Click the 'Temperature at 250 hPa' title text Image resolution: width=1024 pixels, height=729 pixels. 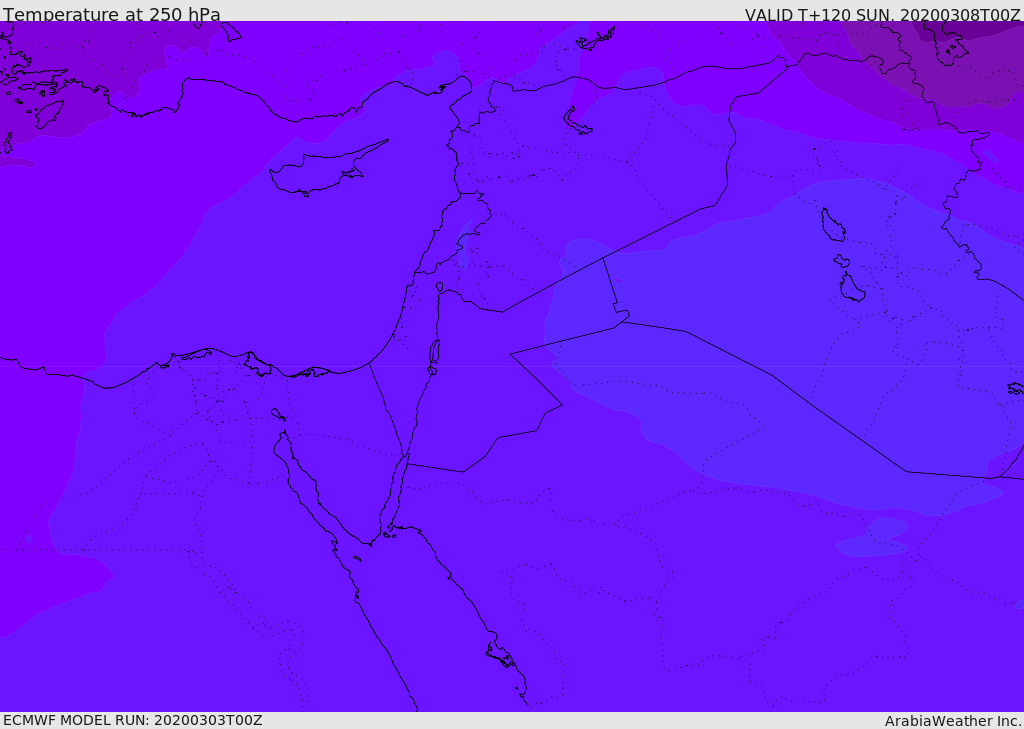(x=112, y=14)
